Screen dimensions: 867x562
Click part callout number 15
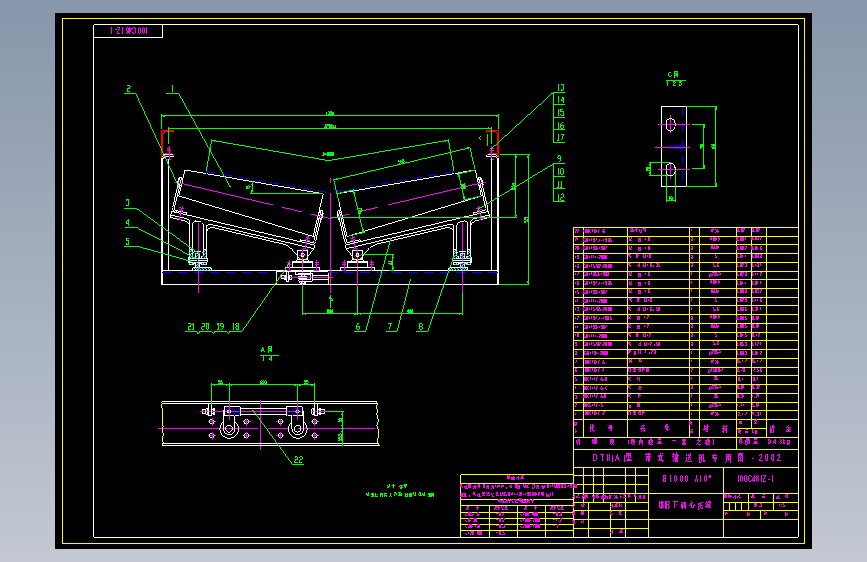(x=560, y=113)
